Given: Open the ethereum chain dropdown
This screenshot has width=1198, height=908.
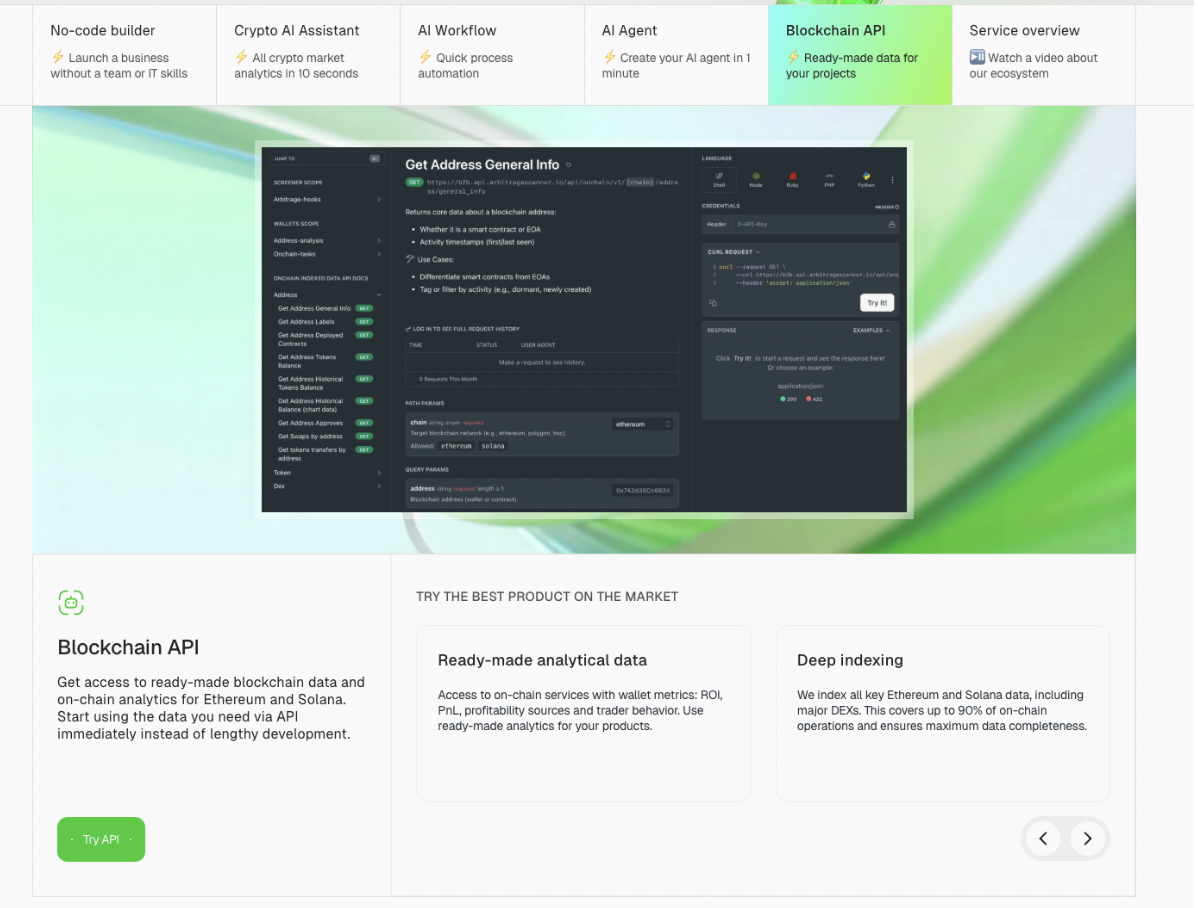Looking at the screenshot, I should click(644, 424).
